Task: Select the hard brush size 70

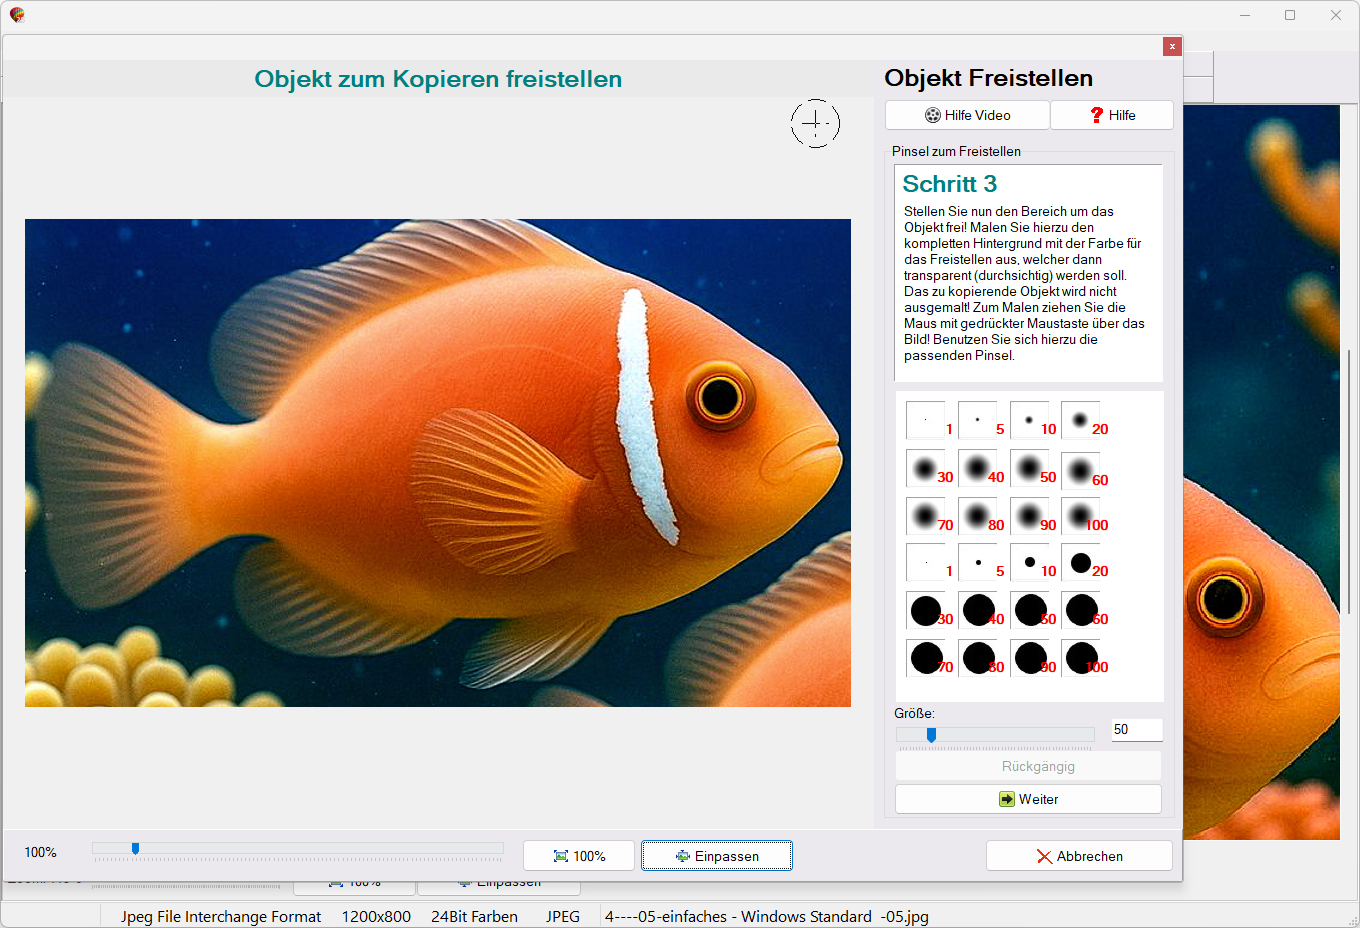Action: click(x=926, y=658)
